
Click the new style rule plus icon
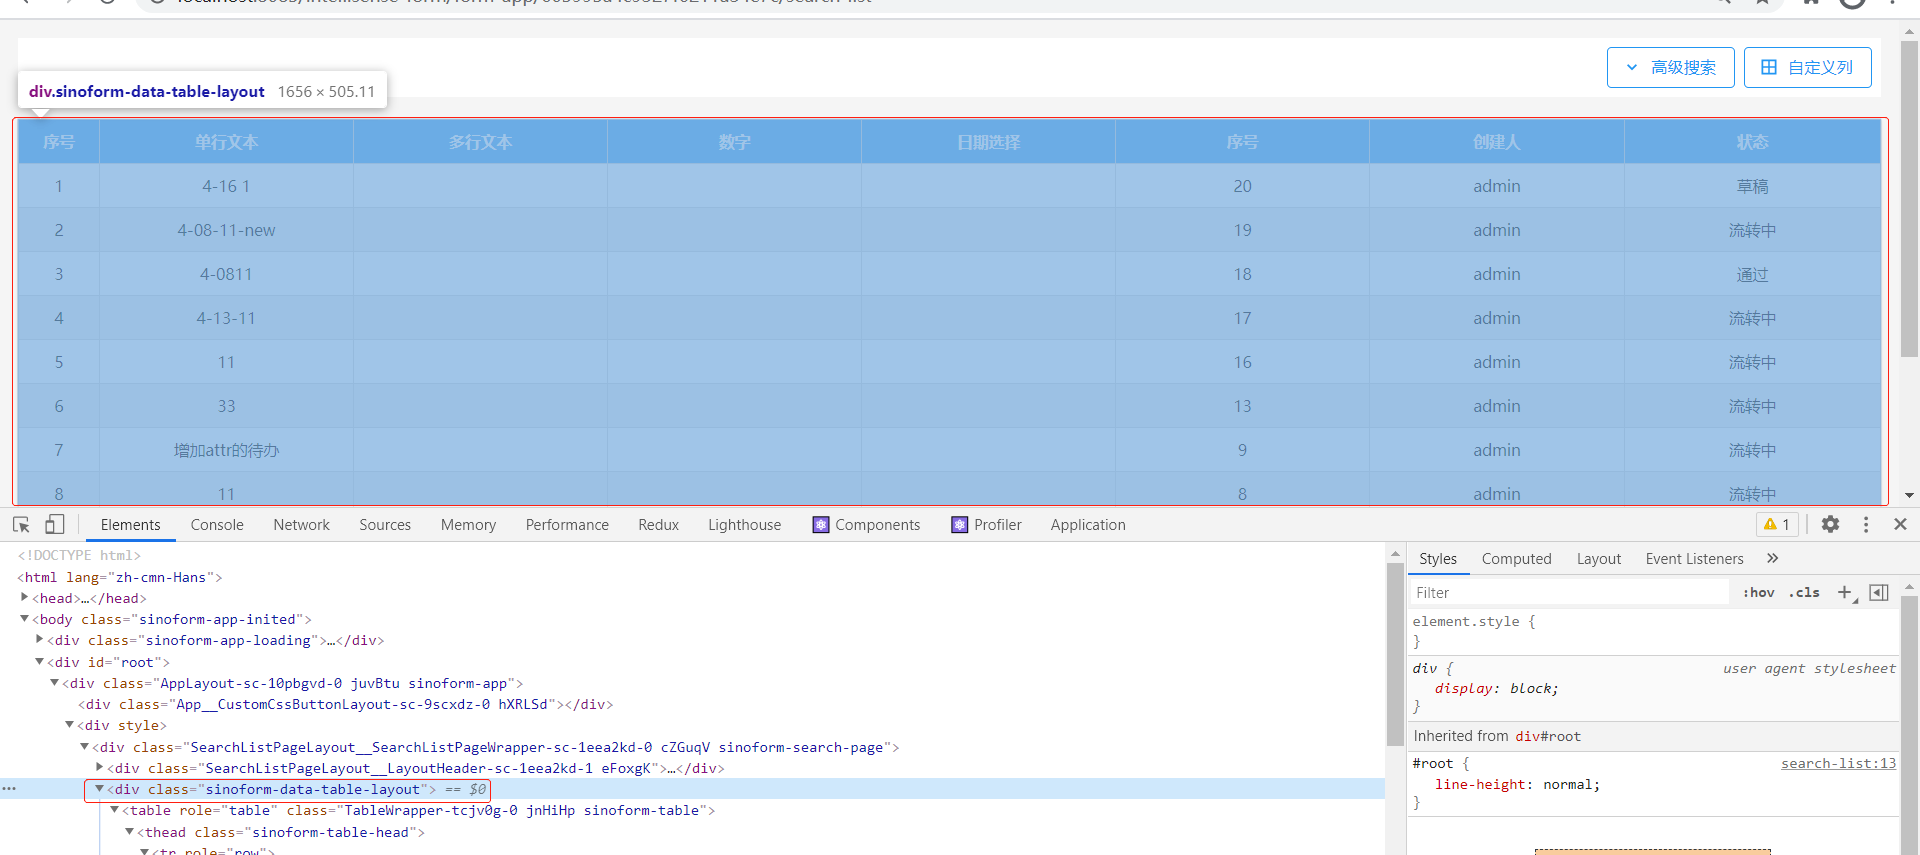[x=1845, y=593]
